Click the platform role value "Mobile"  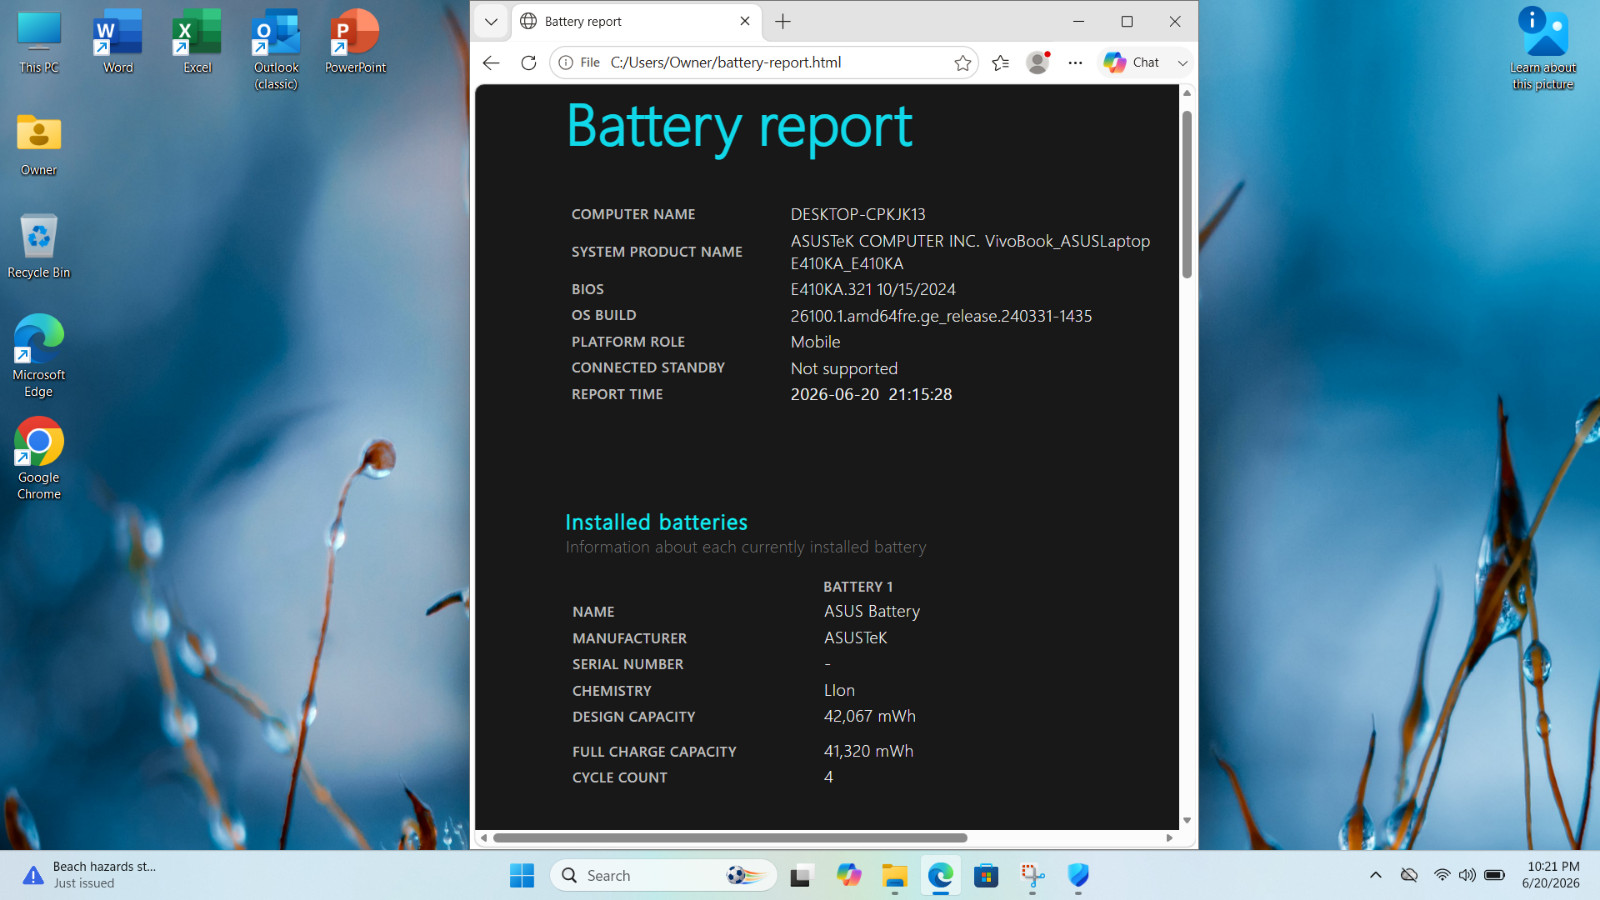point(815,342)
